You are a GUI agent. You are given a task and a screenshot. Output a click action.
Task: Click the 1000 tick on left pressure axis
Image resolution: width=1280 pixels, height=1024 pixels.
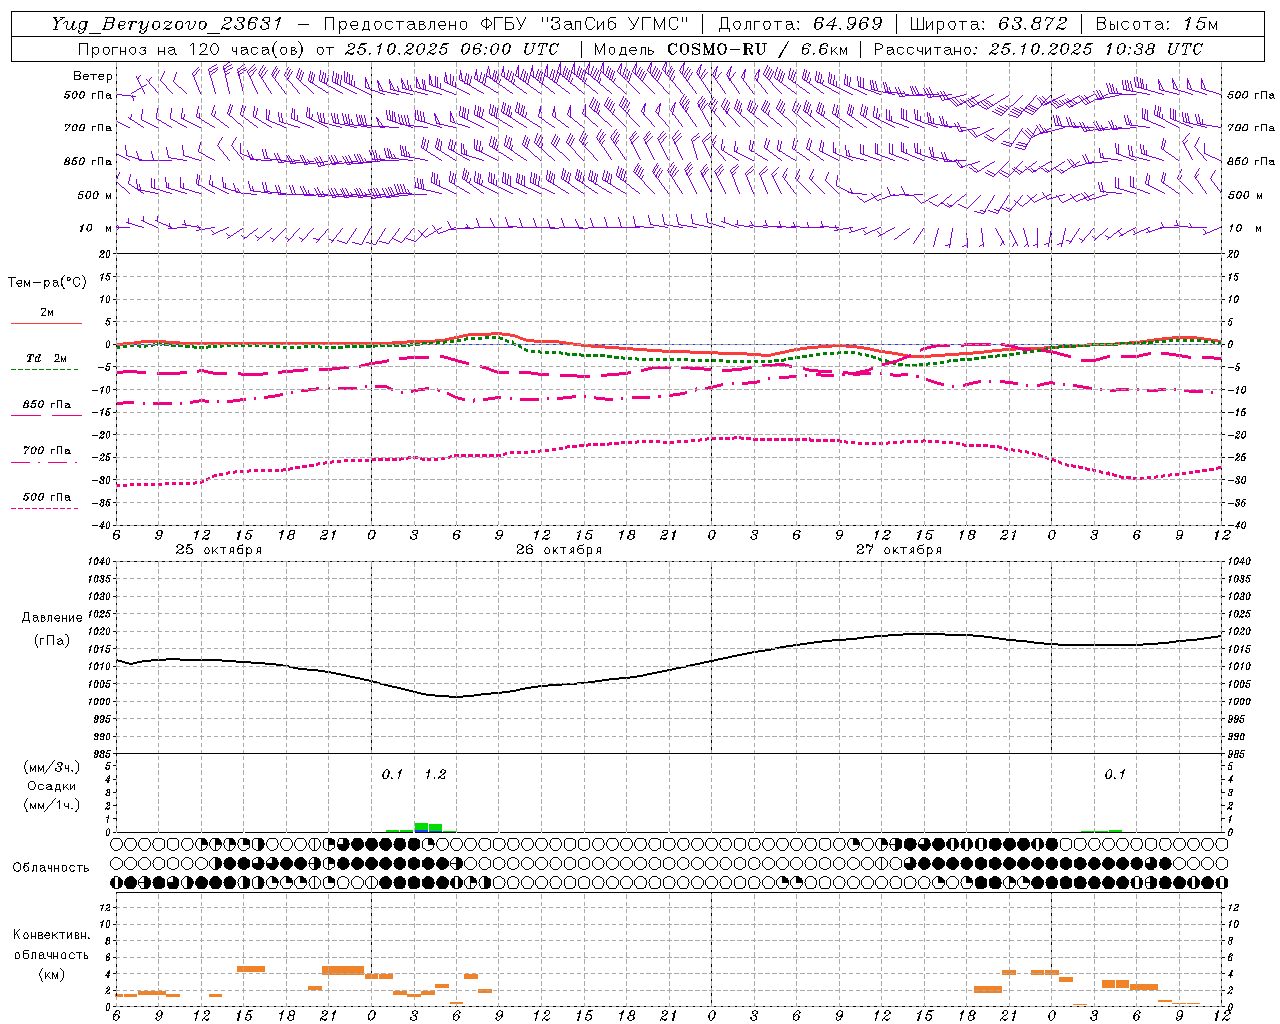[100, 702]
